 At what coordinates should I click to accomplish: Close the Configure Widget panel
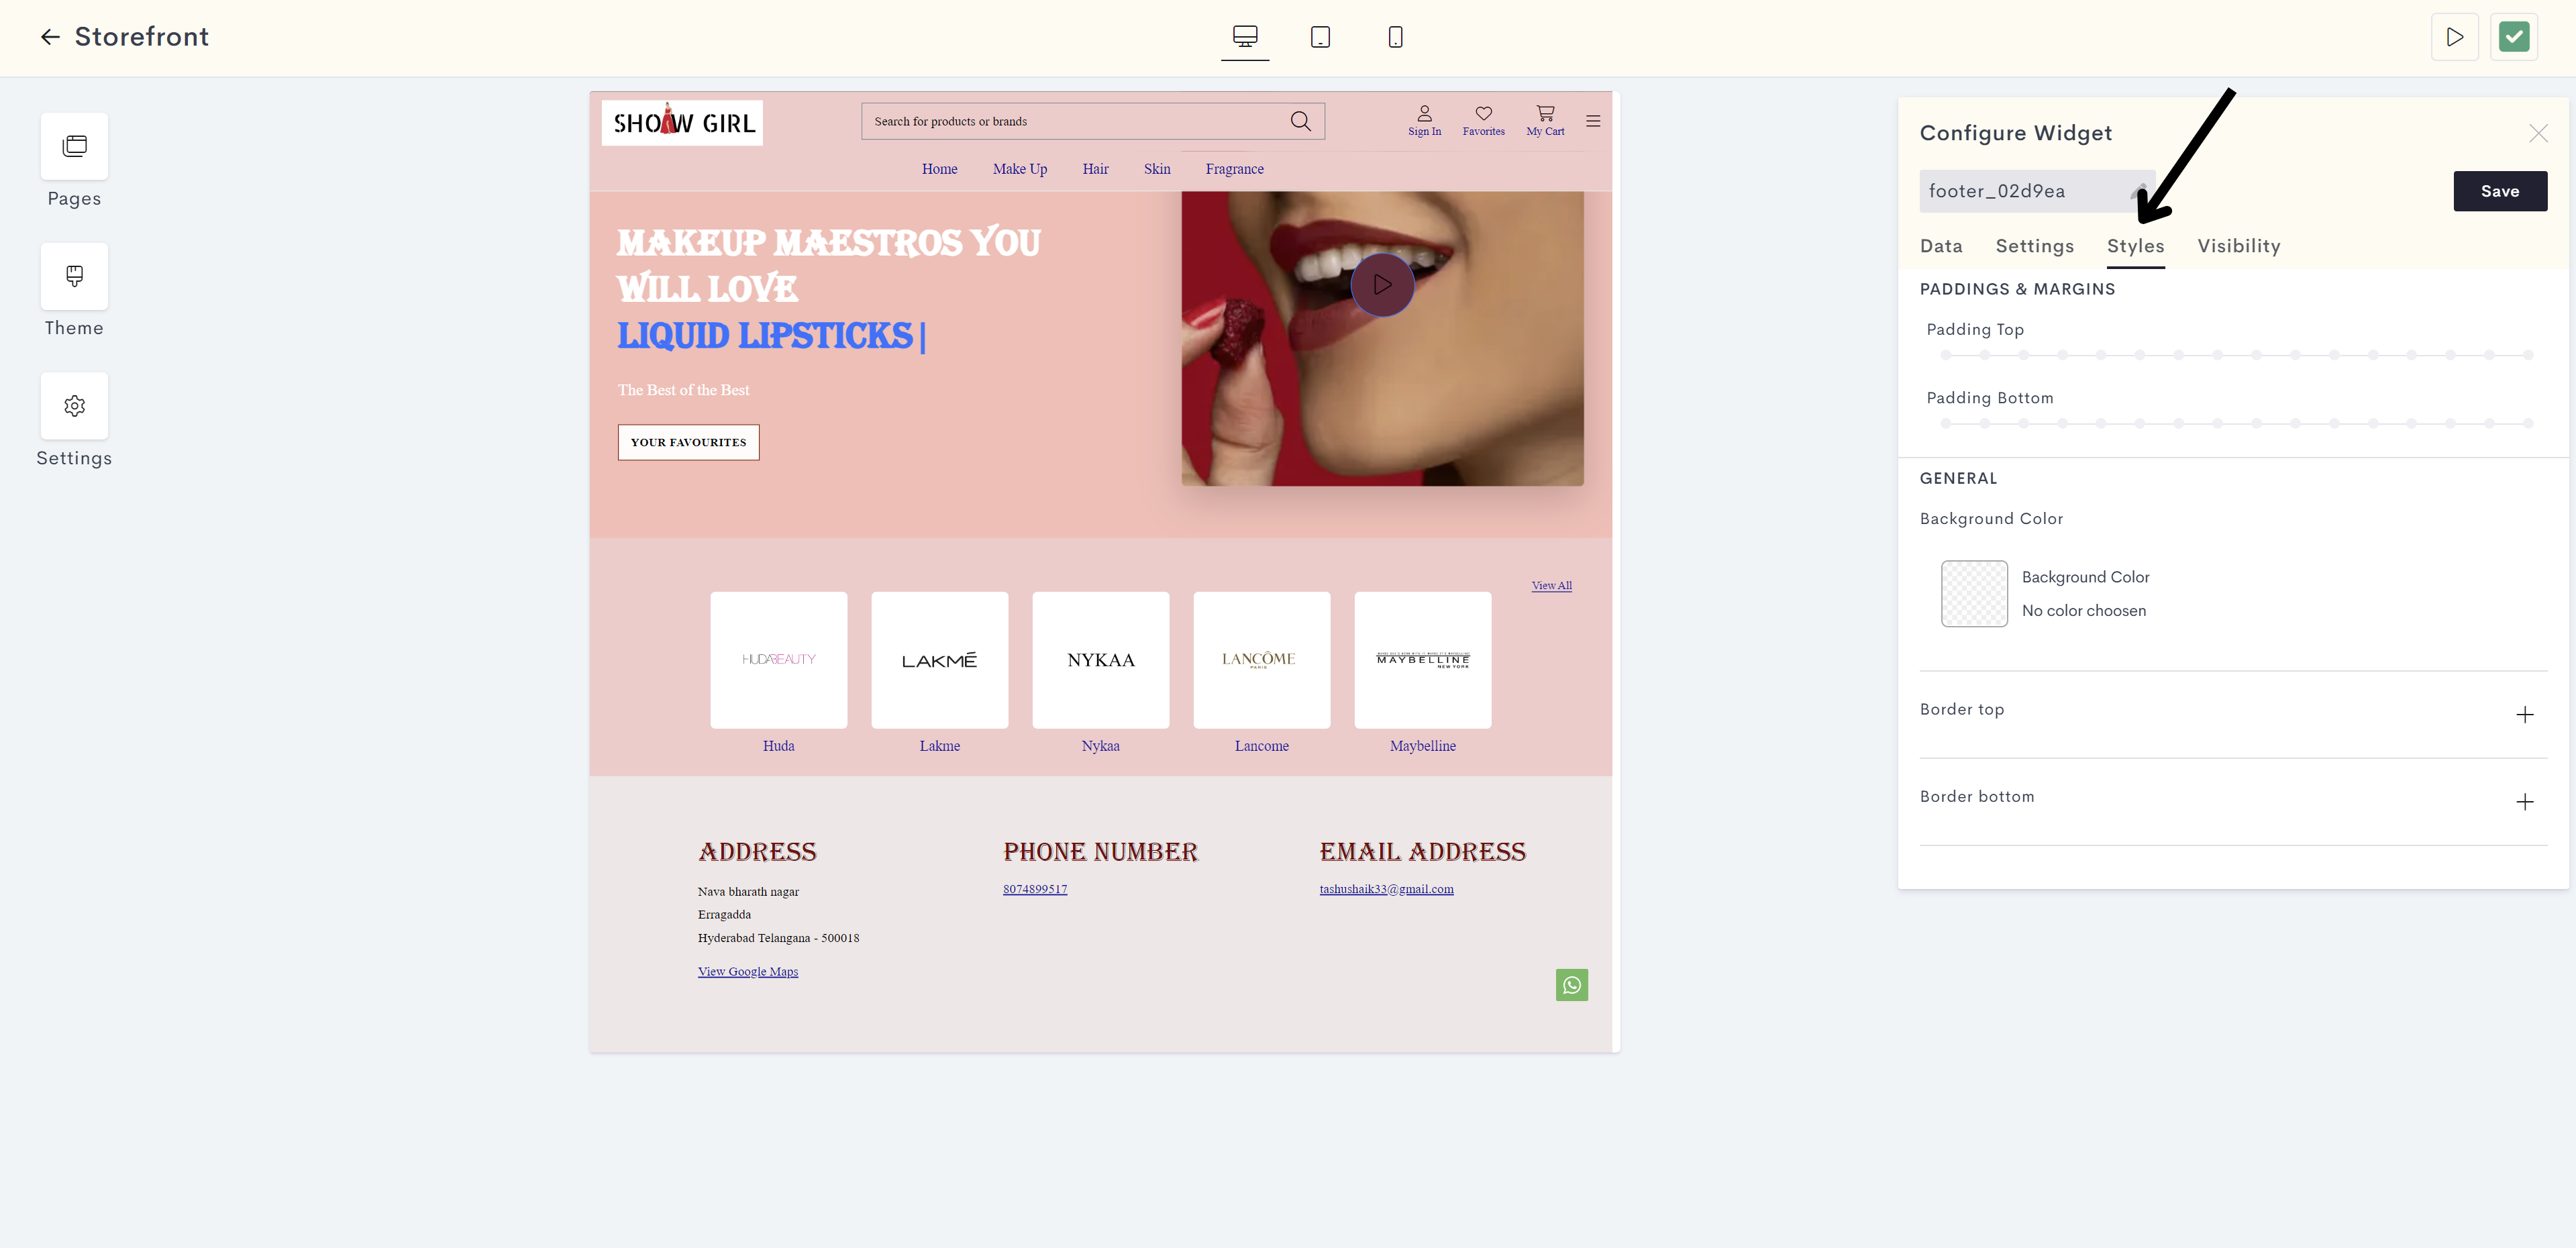[2537, 133]
